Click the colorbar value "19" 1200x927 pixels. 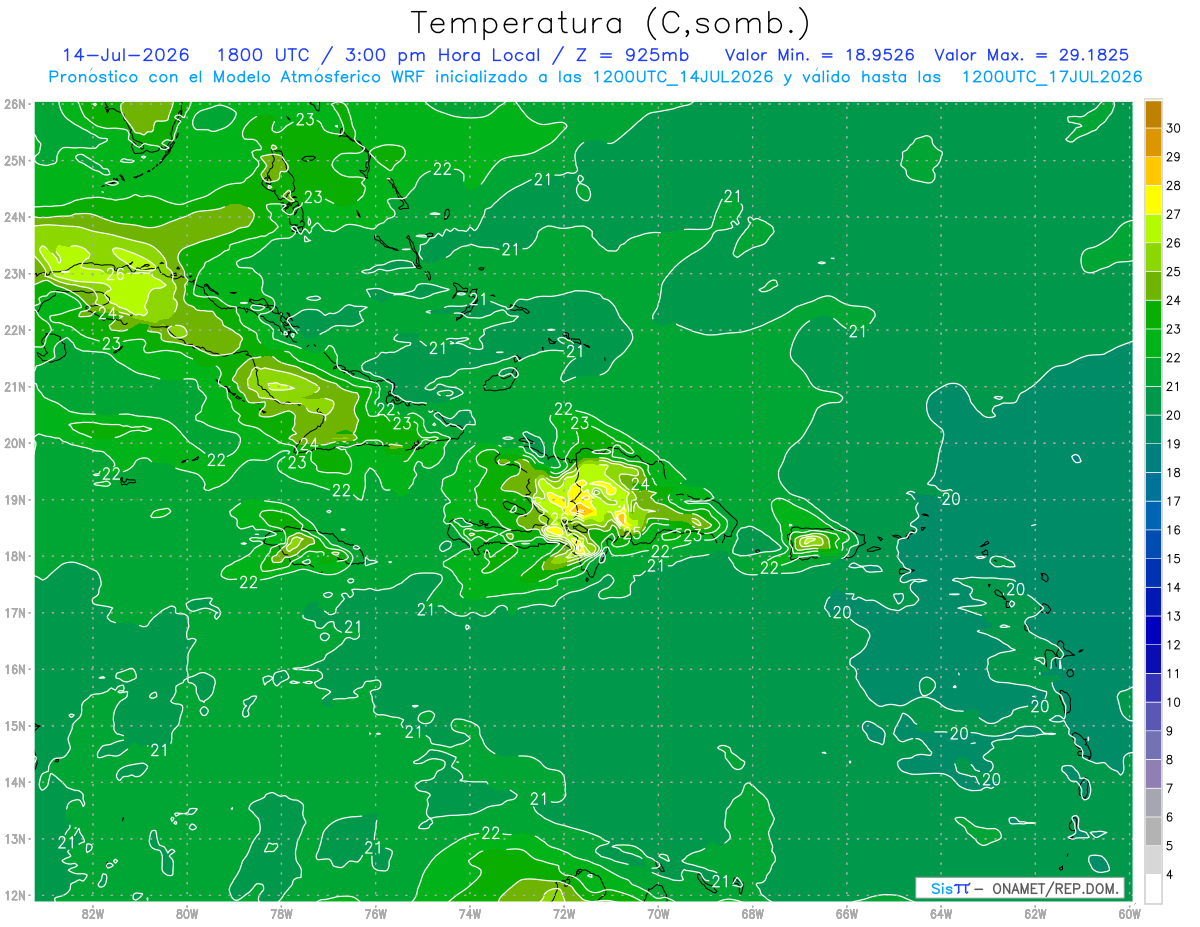[1173, 444]
